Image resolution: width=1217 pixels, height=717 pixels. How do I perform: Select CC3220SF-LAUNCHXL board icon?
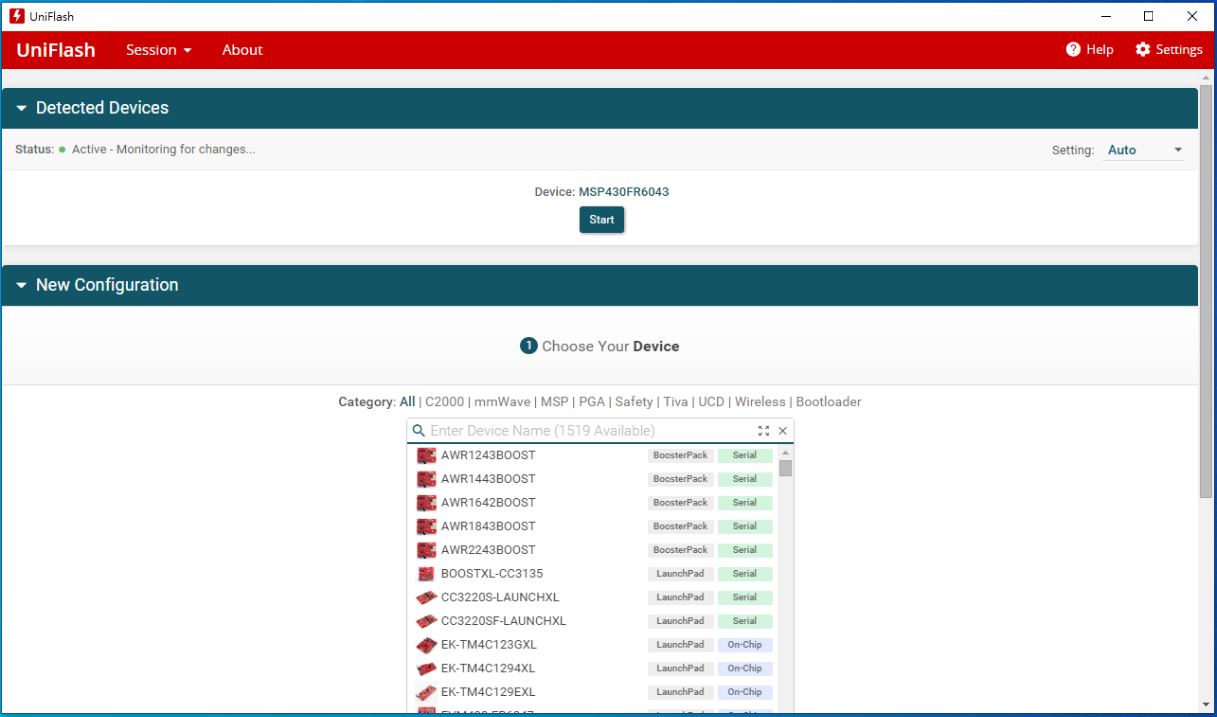tap(426, 621)
